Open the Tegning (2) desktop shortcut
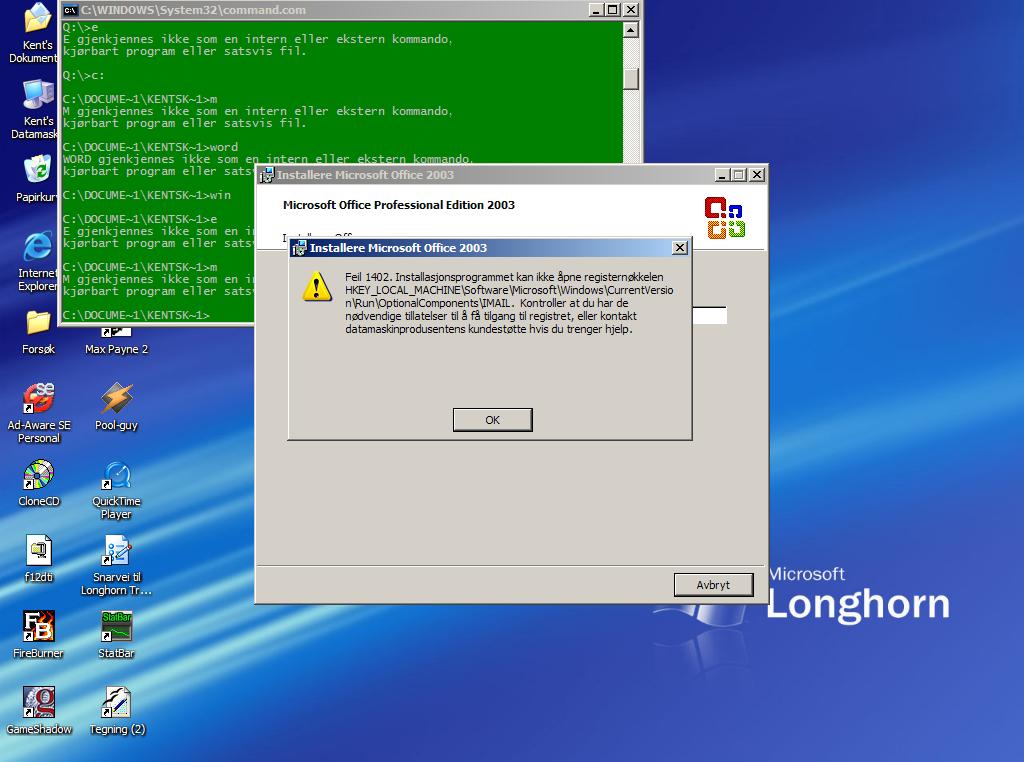 pos(116,710)
